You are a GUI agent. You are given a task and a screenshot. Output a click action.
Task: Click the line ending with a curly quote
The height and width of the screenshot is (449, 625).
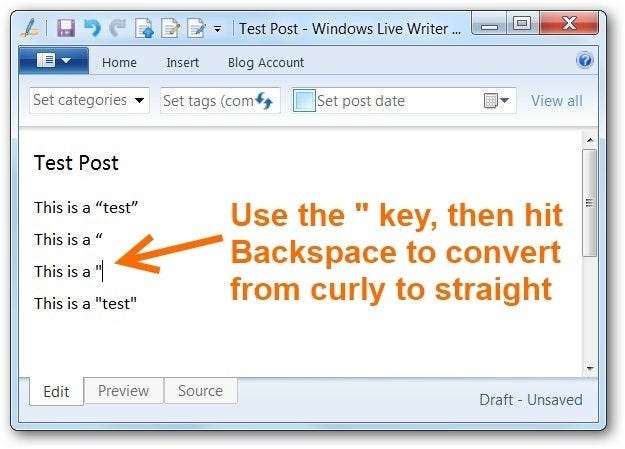(68, 240)
